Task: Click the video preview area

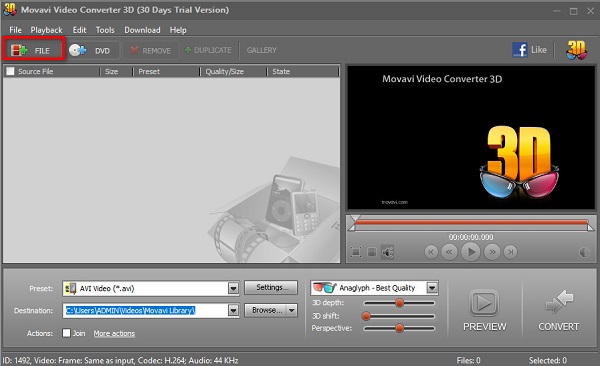Action: (x=471, y=138)
